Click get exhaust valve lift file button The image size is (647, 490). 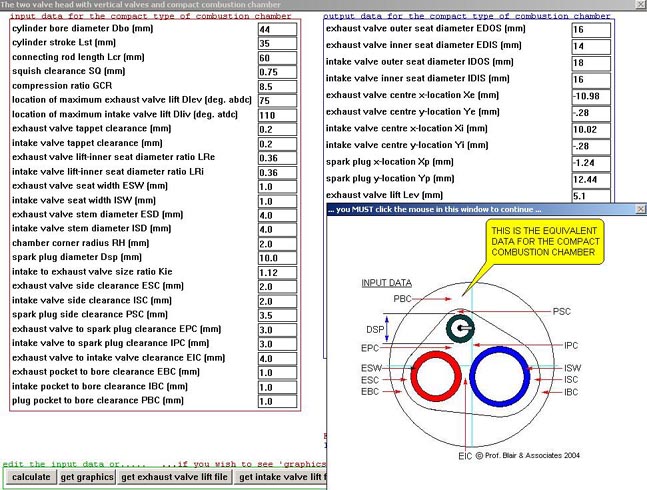click(174, 477)
